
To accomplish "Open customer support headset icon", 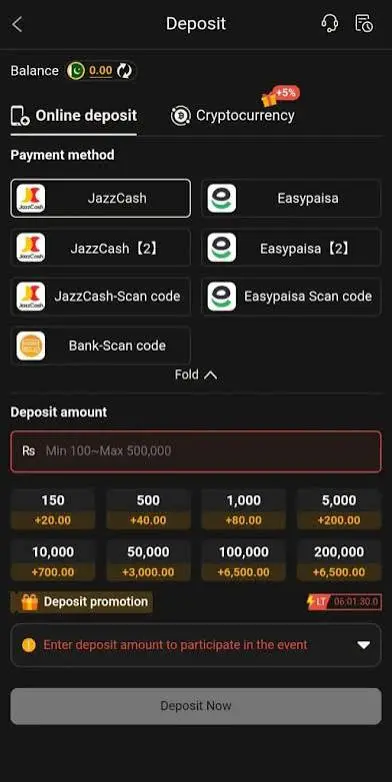I will [330, 23].
